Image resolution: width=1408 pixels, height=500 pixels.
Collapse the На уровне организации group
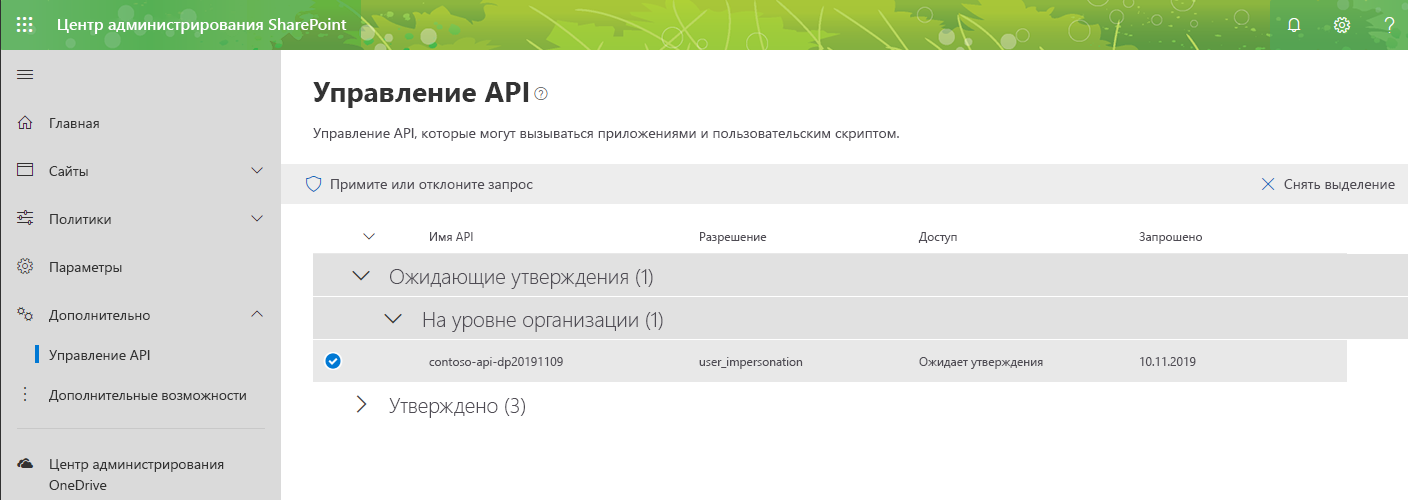(394, 320)
